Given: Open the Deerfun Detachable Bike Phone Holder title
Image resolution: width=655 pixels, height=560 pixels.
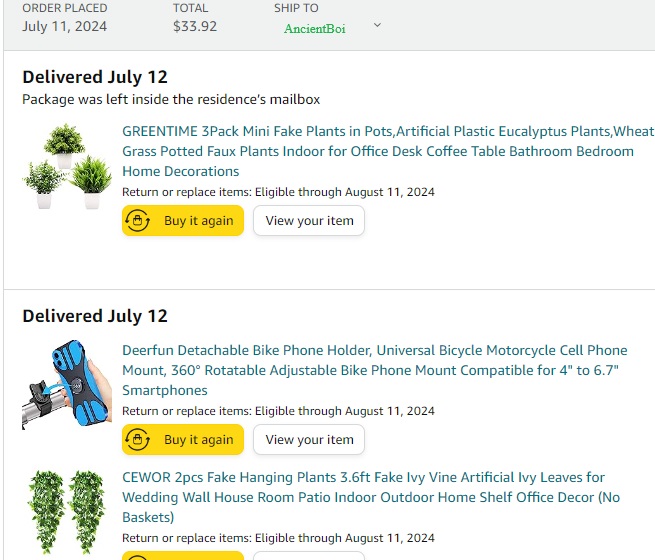Looking at the screenshot, I should tap(375, 370).
